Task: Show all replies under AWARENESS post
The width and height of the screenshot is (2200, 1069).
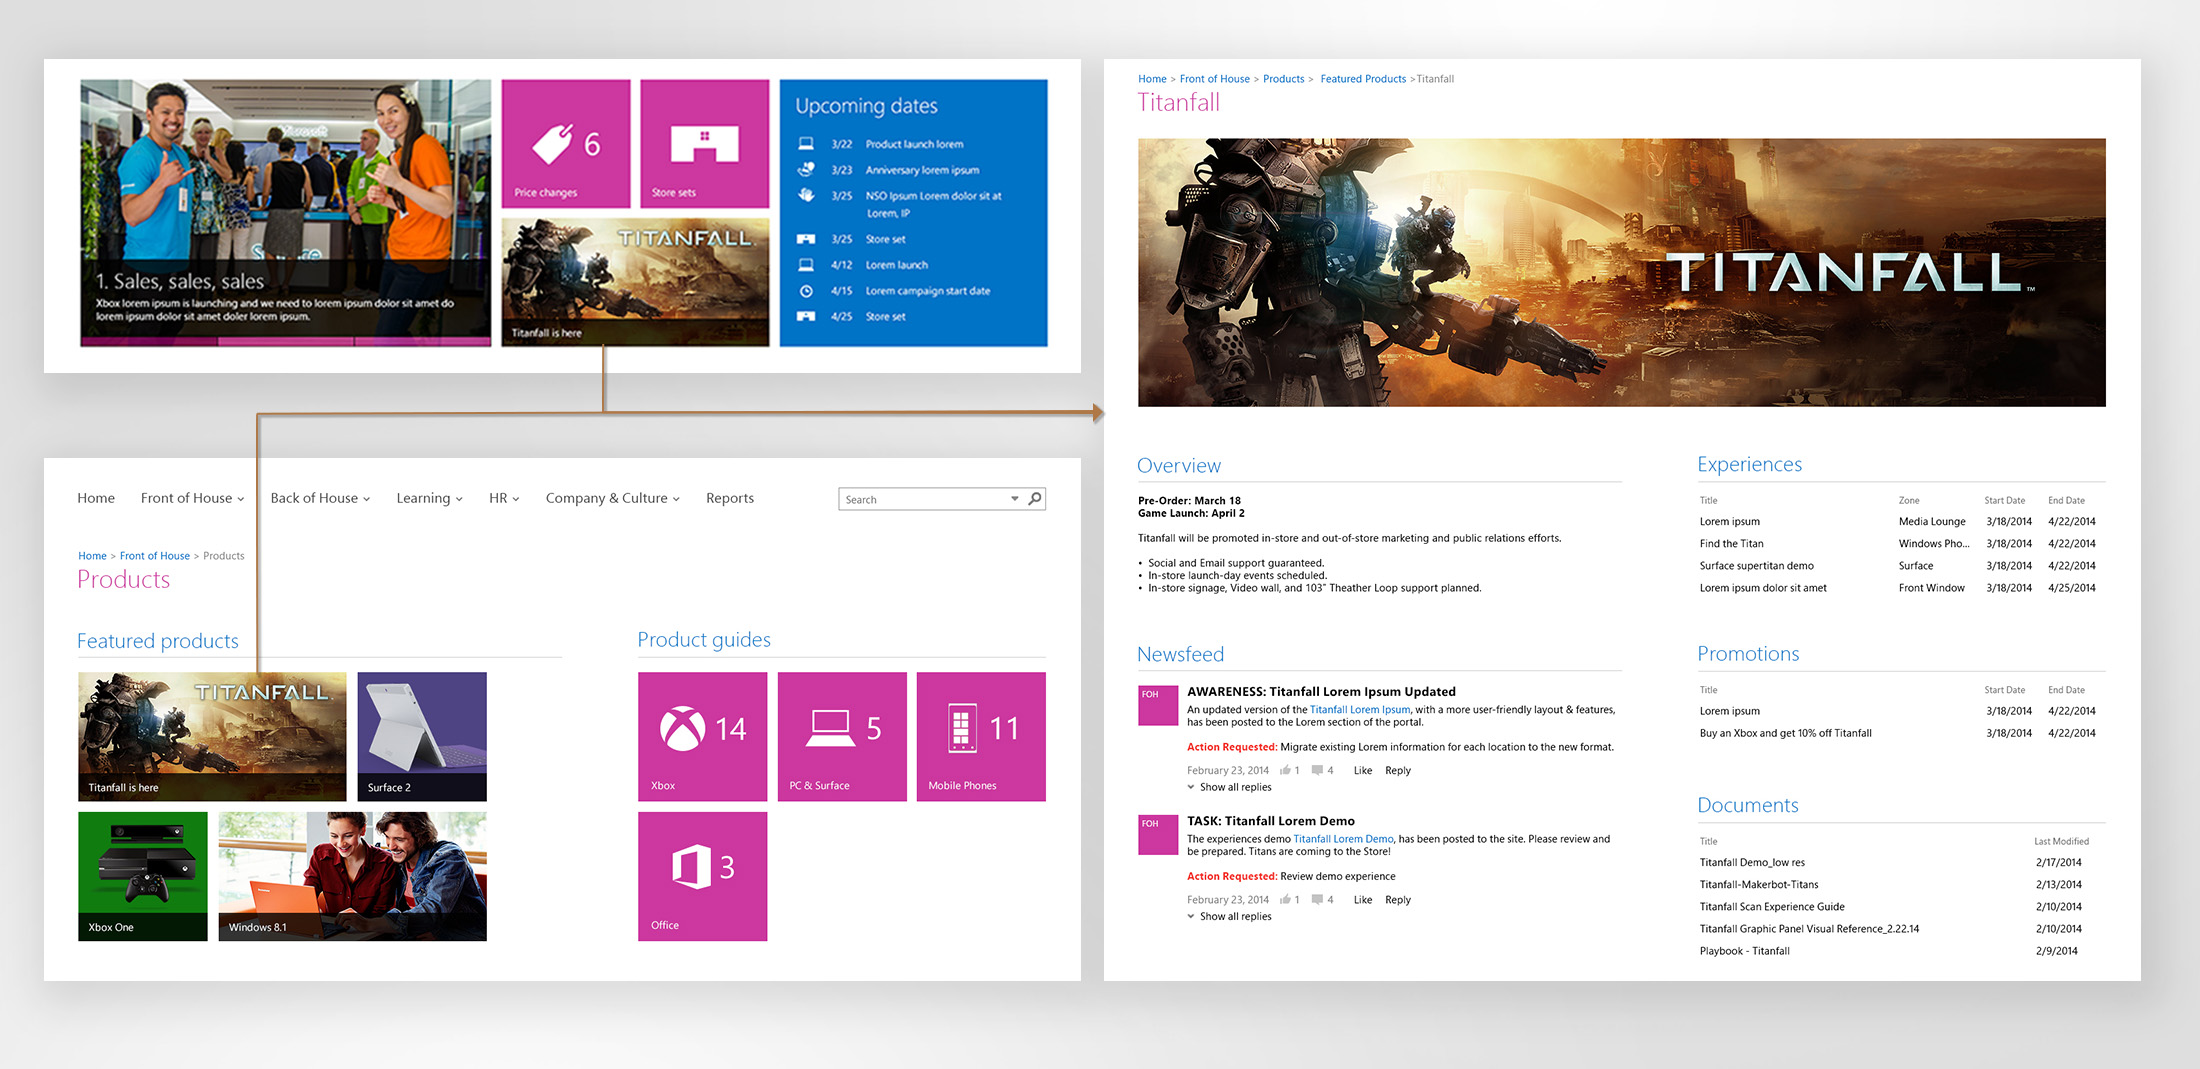Action: tap(1229, 787)
